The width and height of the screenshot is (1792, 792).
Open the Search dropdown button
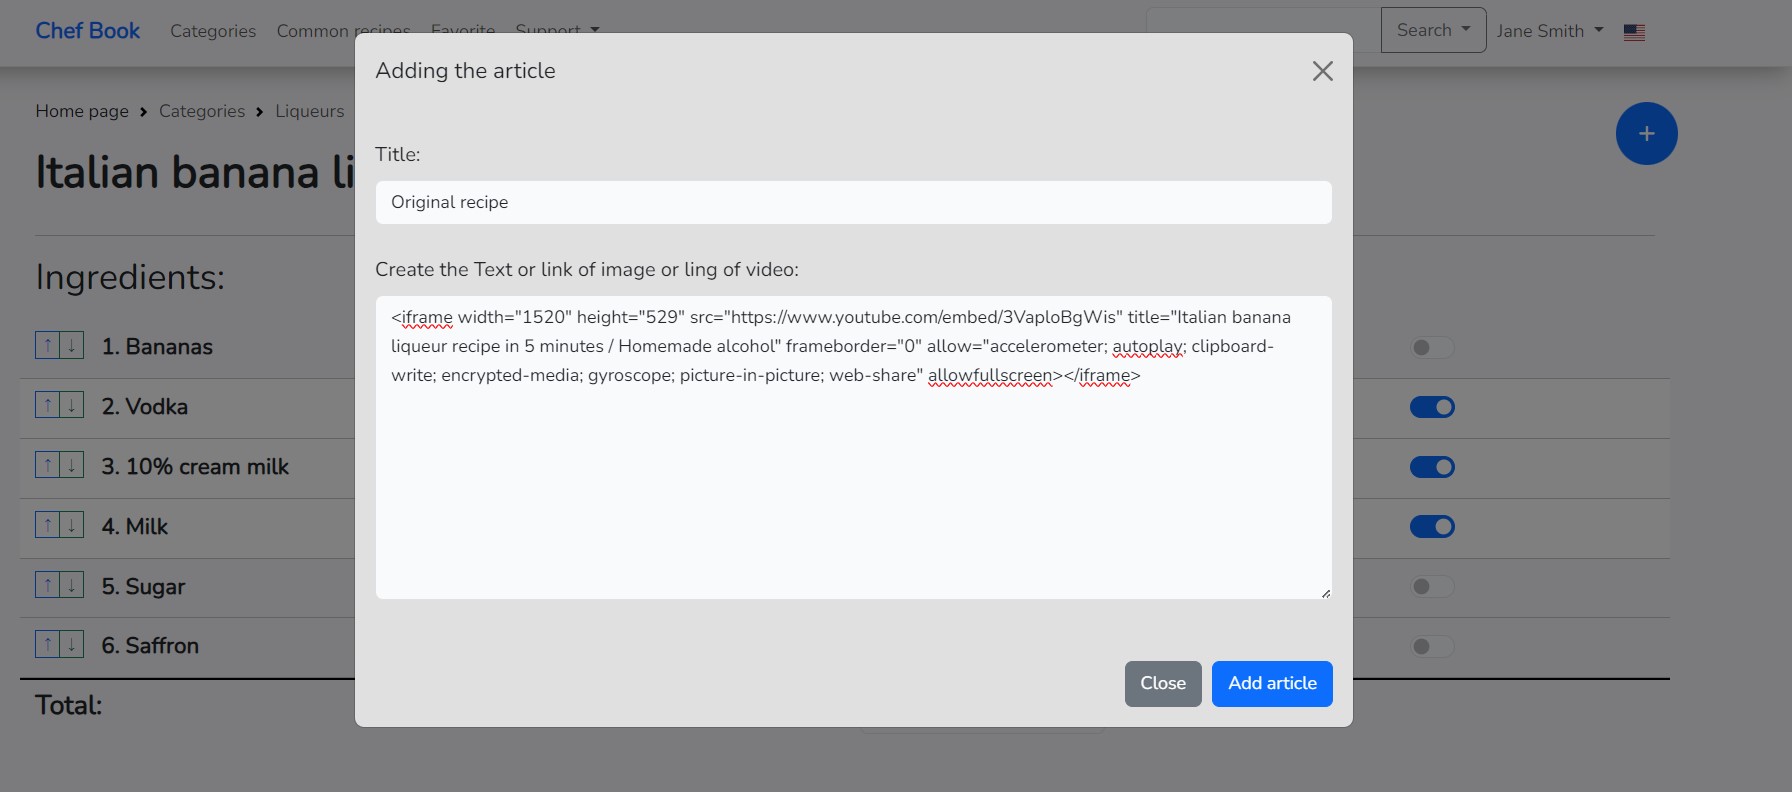[1433, 30]
